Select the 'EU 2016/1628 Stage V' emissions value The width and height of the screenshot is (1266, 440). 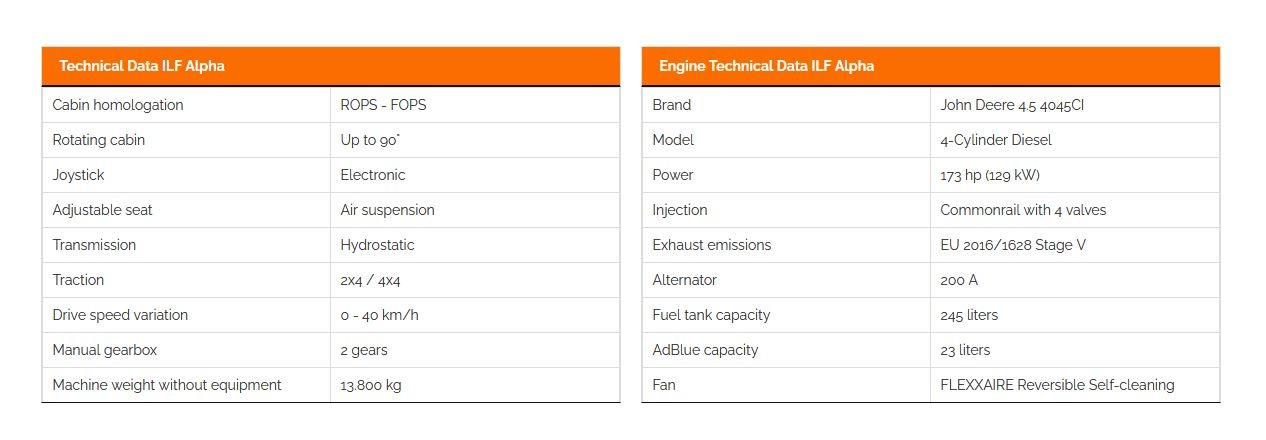tap(1013, 245)
